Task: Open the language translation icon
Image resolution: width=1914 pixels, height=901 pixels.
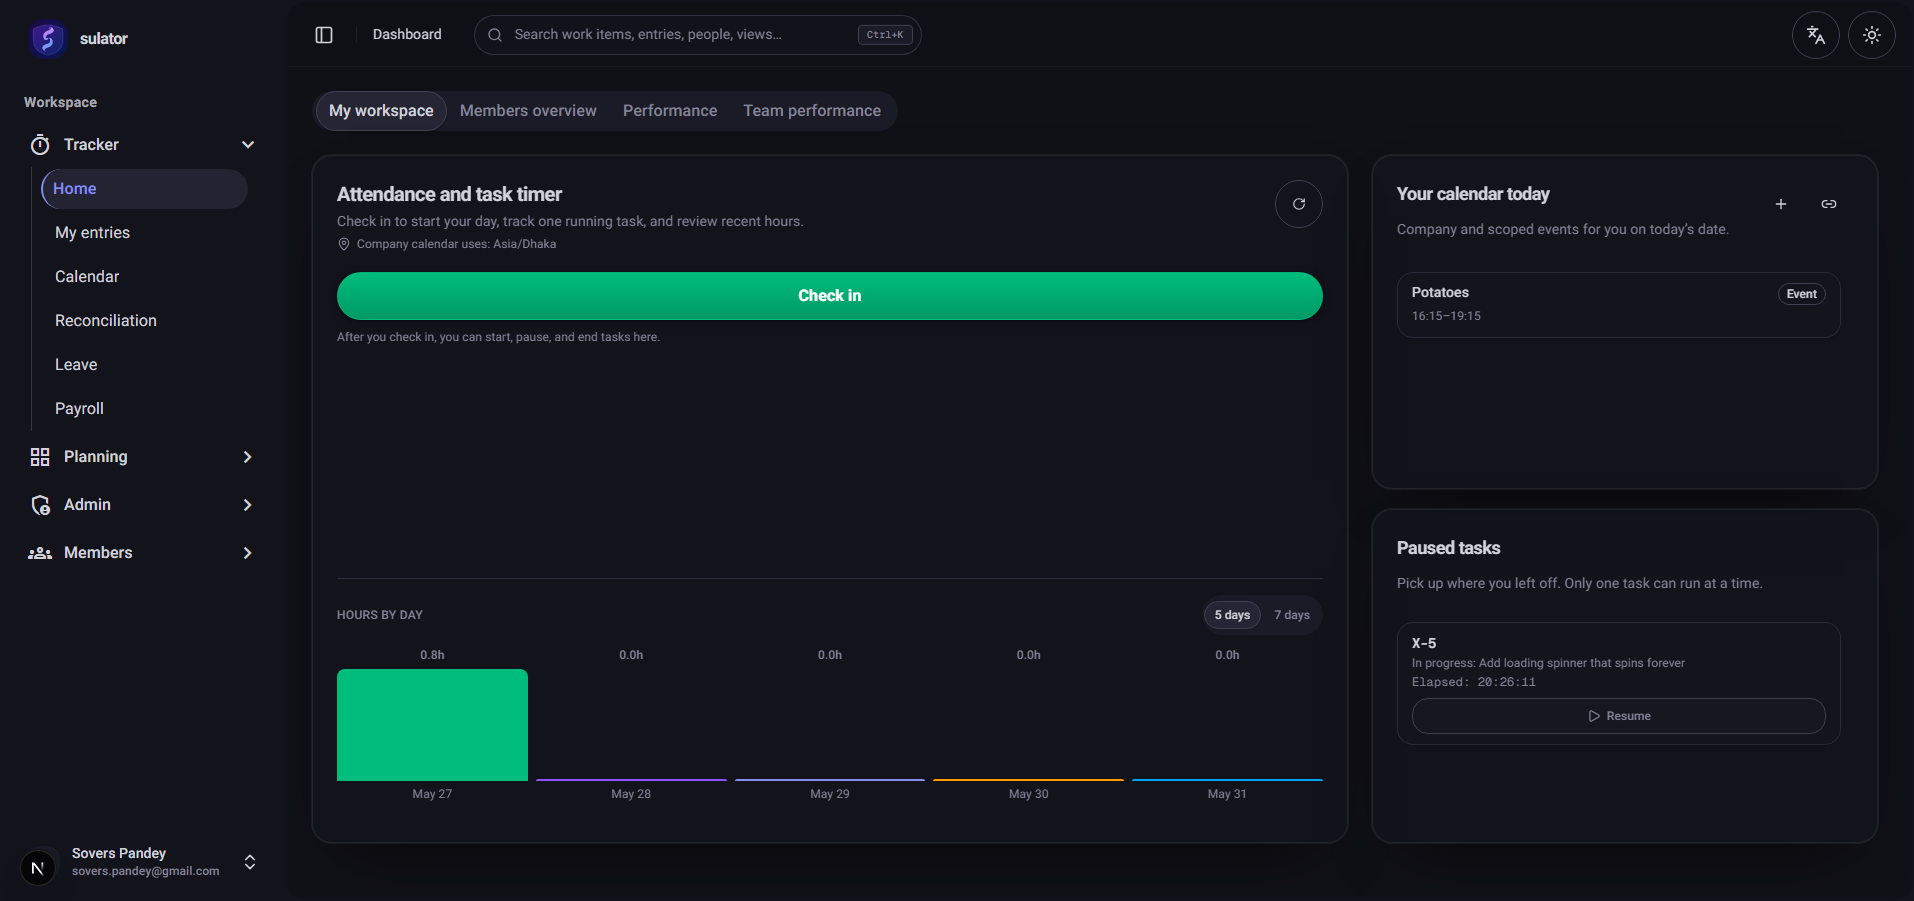Action: click(1816, 35)
